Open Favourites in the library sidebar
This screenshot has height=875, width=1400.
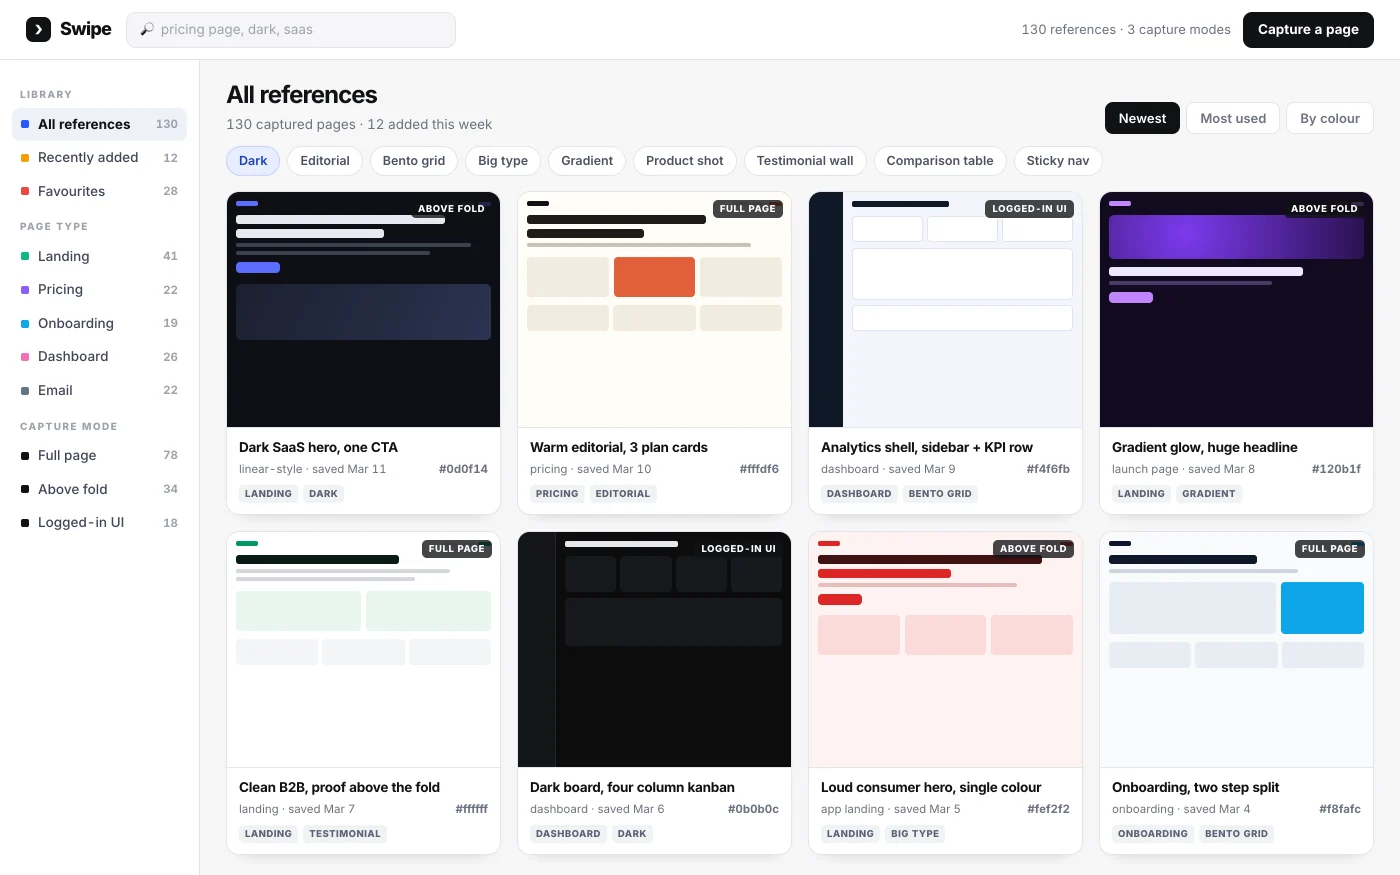click(x=99, y=191)
